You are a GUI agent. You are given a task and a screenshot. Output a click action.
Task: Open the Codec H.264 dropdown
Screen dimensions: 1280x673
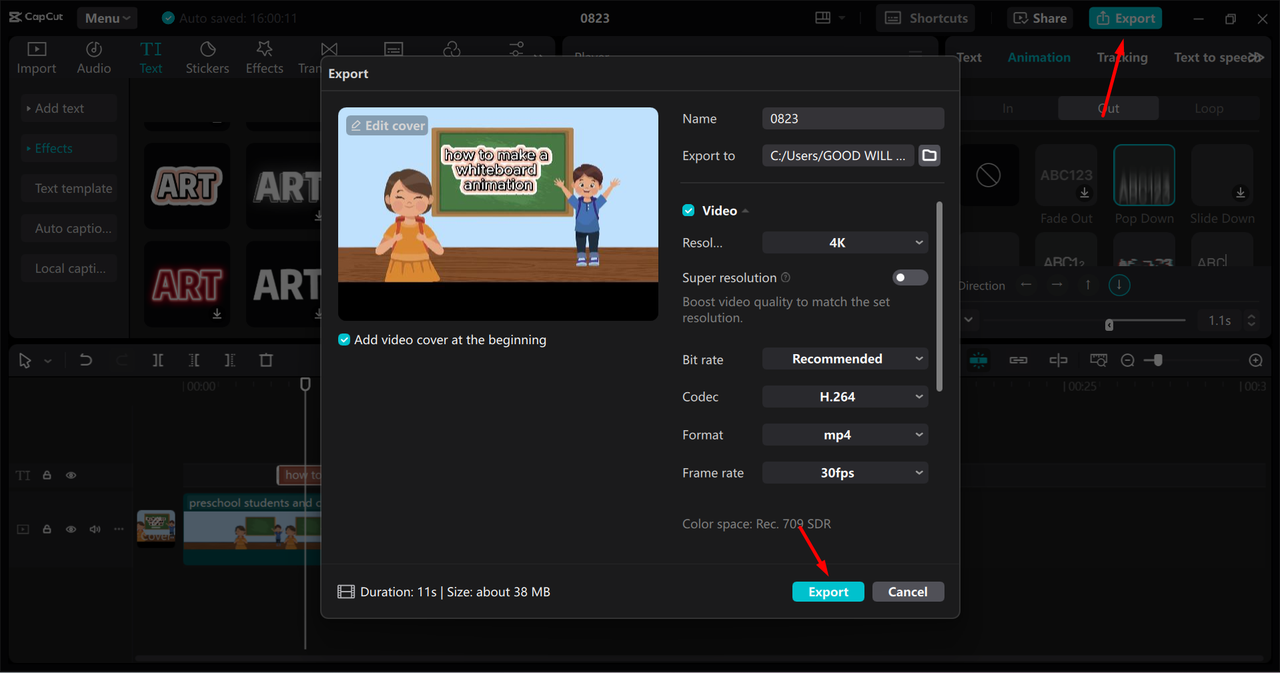pos(845,396)
